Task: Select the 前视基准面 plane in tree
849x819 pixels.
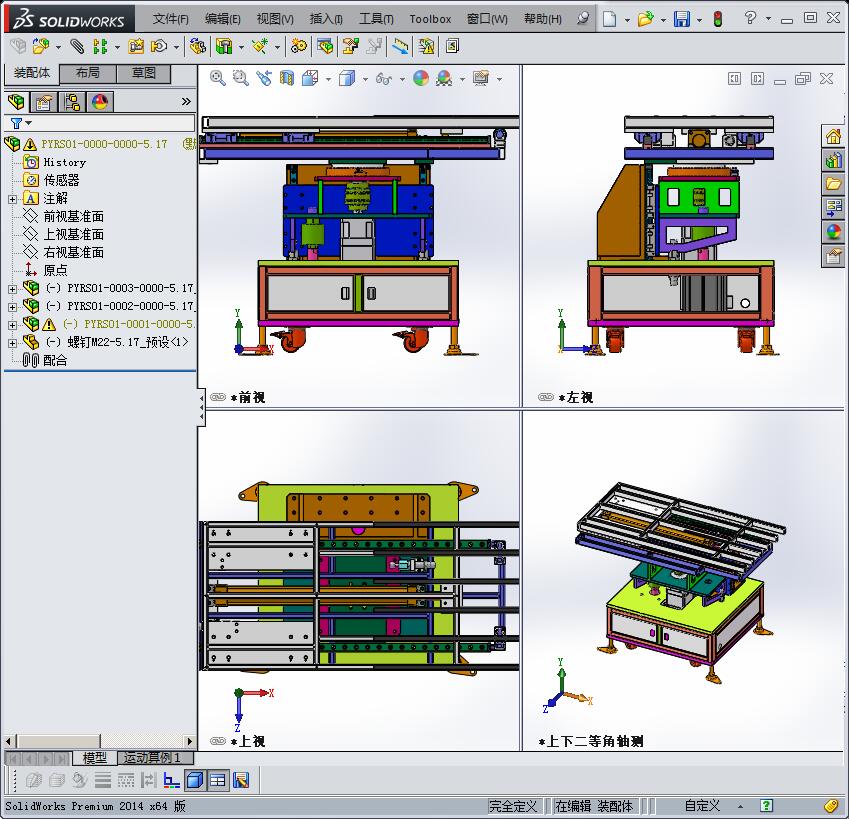Action: (x=73, y=217)
